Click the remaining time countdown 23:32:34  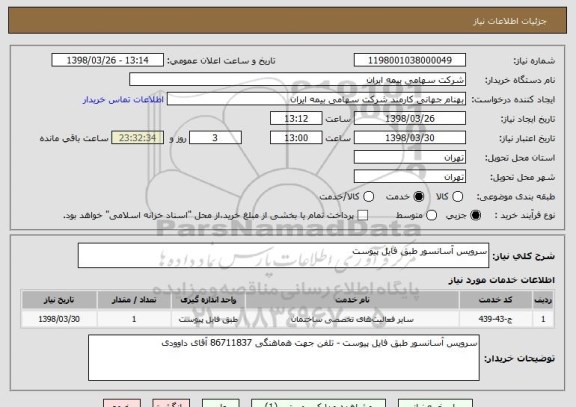137,138
